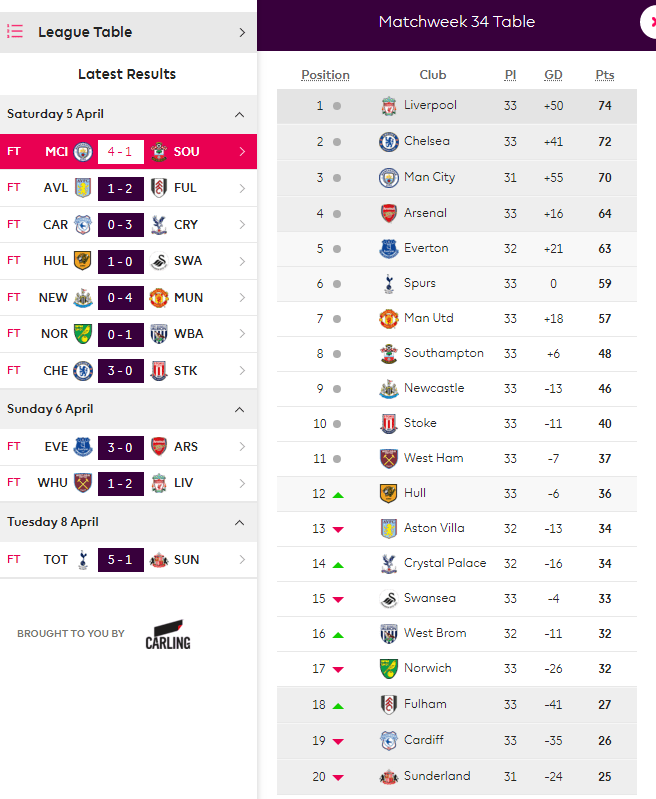Close the Matchweek 34 Table panel
This screenshot has height=799, width=656.
(x=650, y=22)
